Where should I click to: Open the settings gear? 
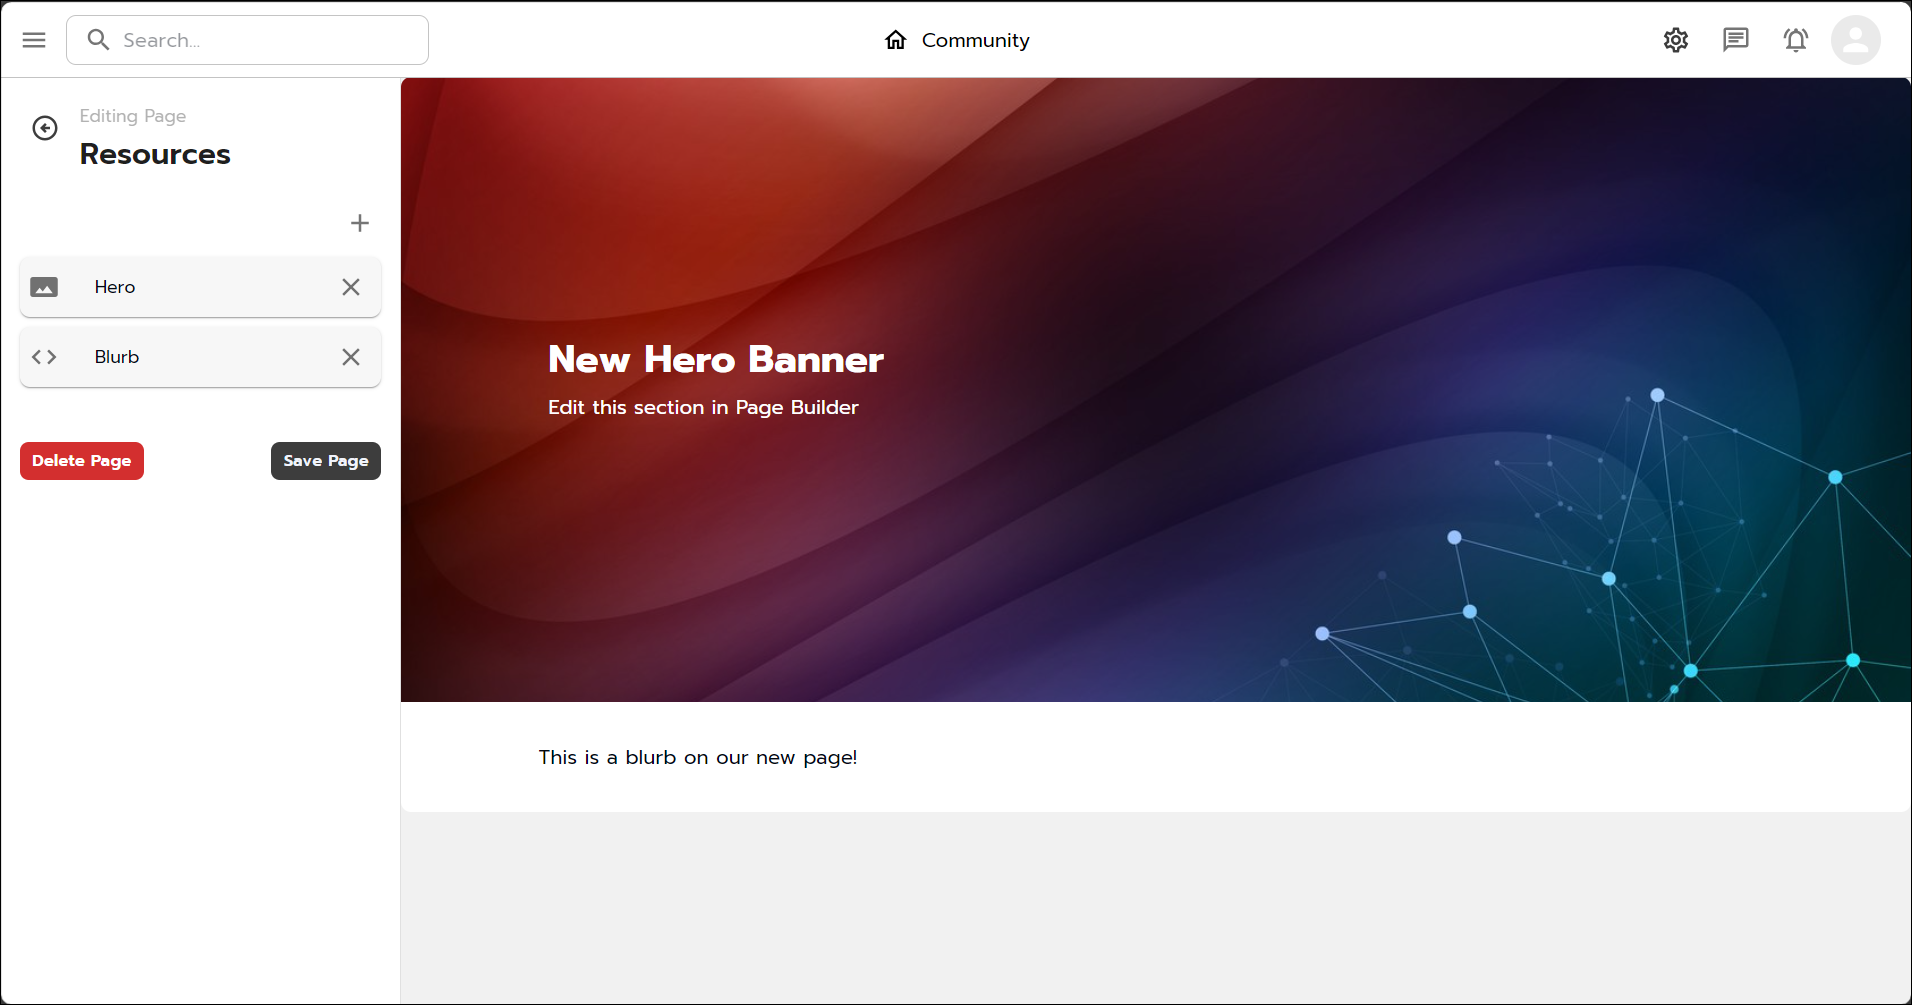[1676, 40]
